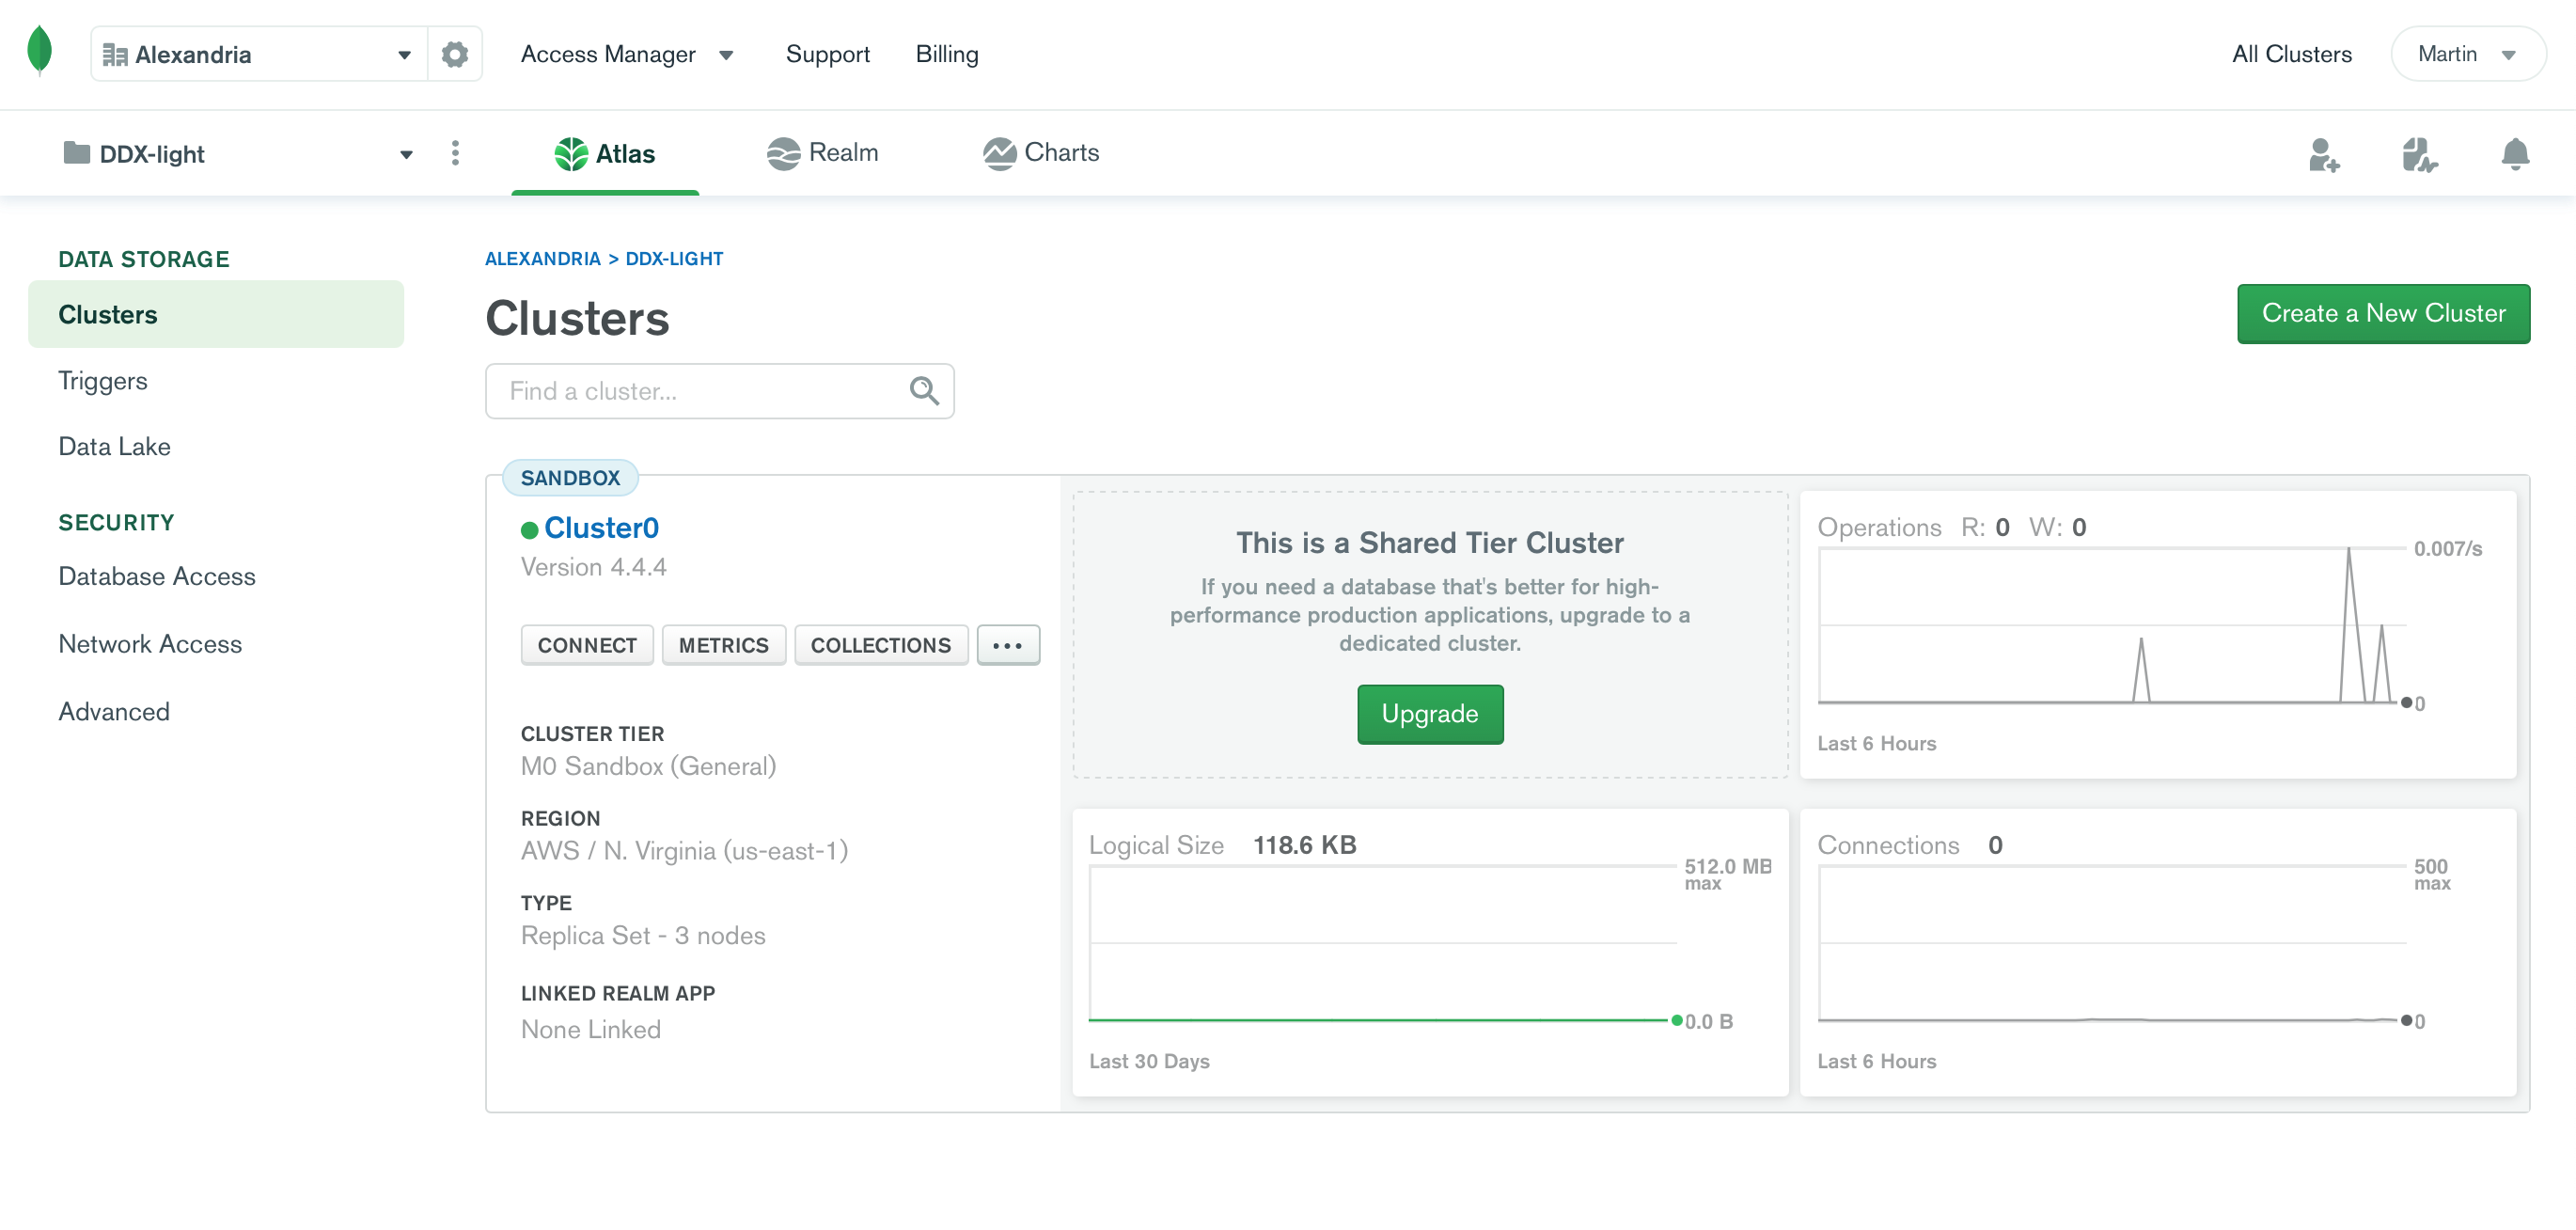Open the Billing page
2576x1230 pixels.
click(x=946, y=54)
